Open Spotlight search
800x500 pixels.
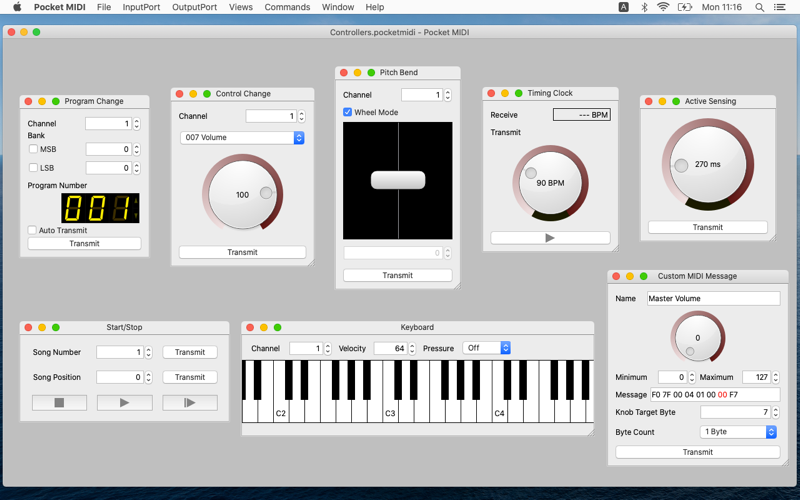click(x=759, y=7)
